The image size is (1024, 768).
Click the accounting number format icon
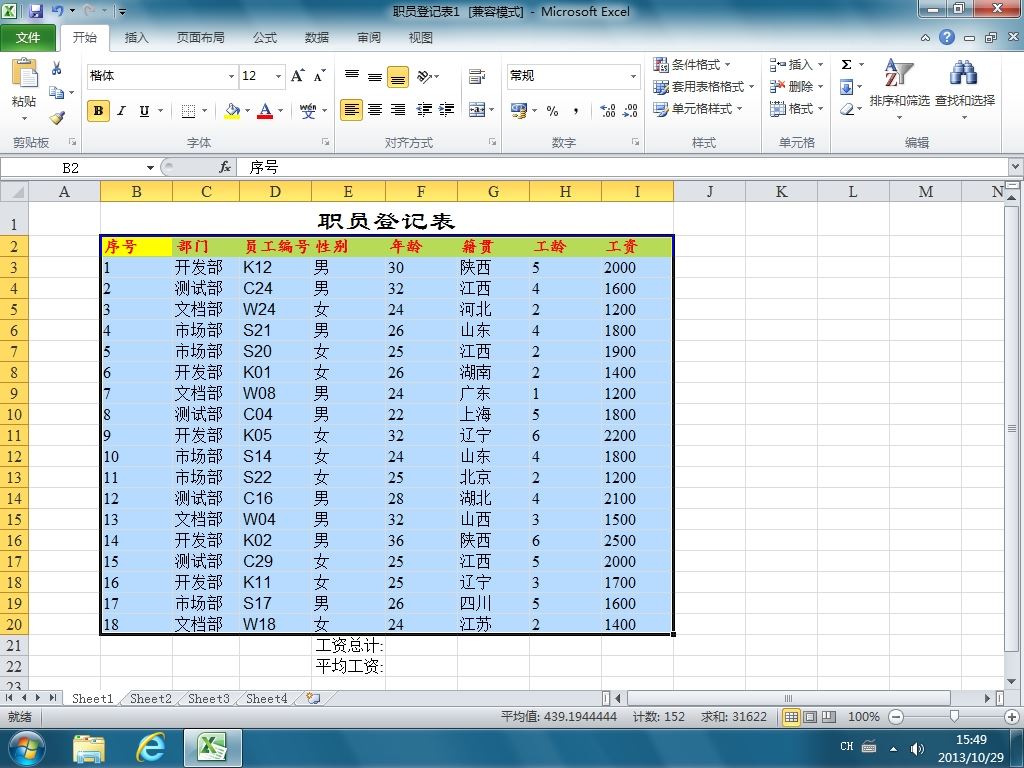(519, 111)
